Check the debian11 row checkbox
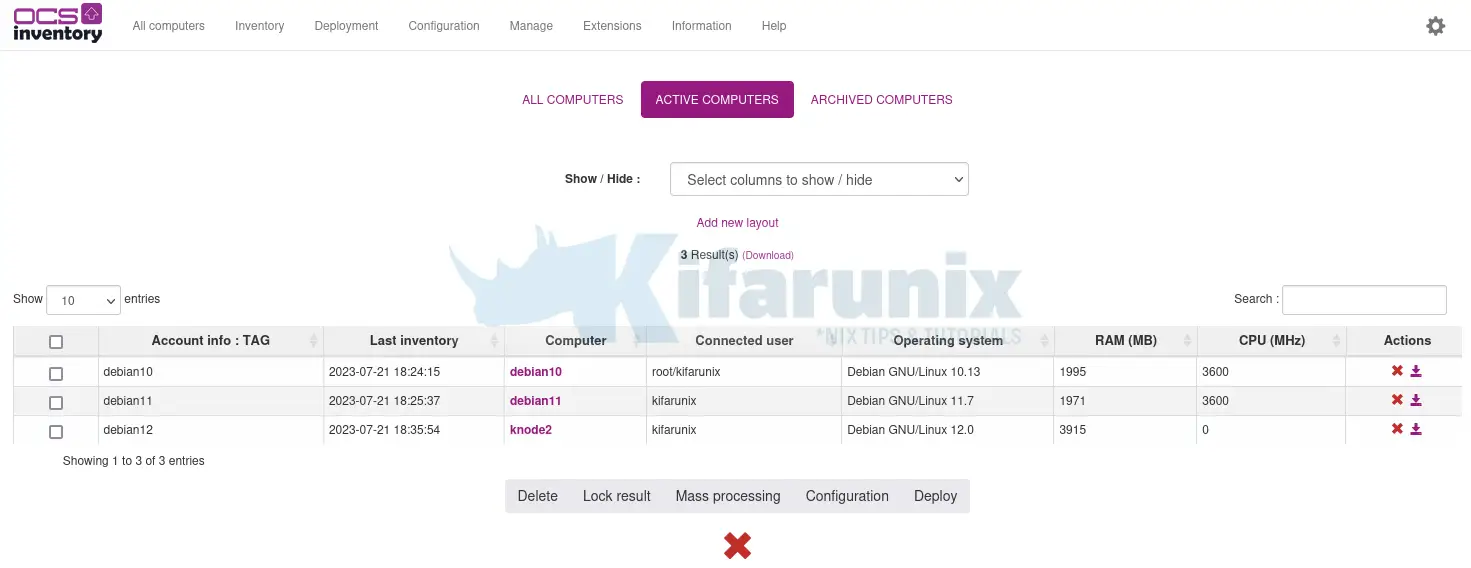Image resolution: width=1471 pixels, height=568 pixels. 56,402
